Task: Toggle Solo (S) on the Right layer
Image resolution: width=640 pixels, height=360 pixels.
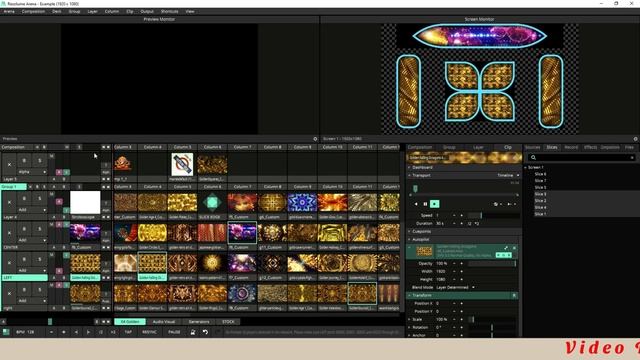Action: point(40,289)
